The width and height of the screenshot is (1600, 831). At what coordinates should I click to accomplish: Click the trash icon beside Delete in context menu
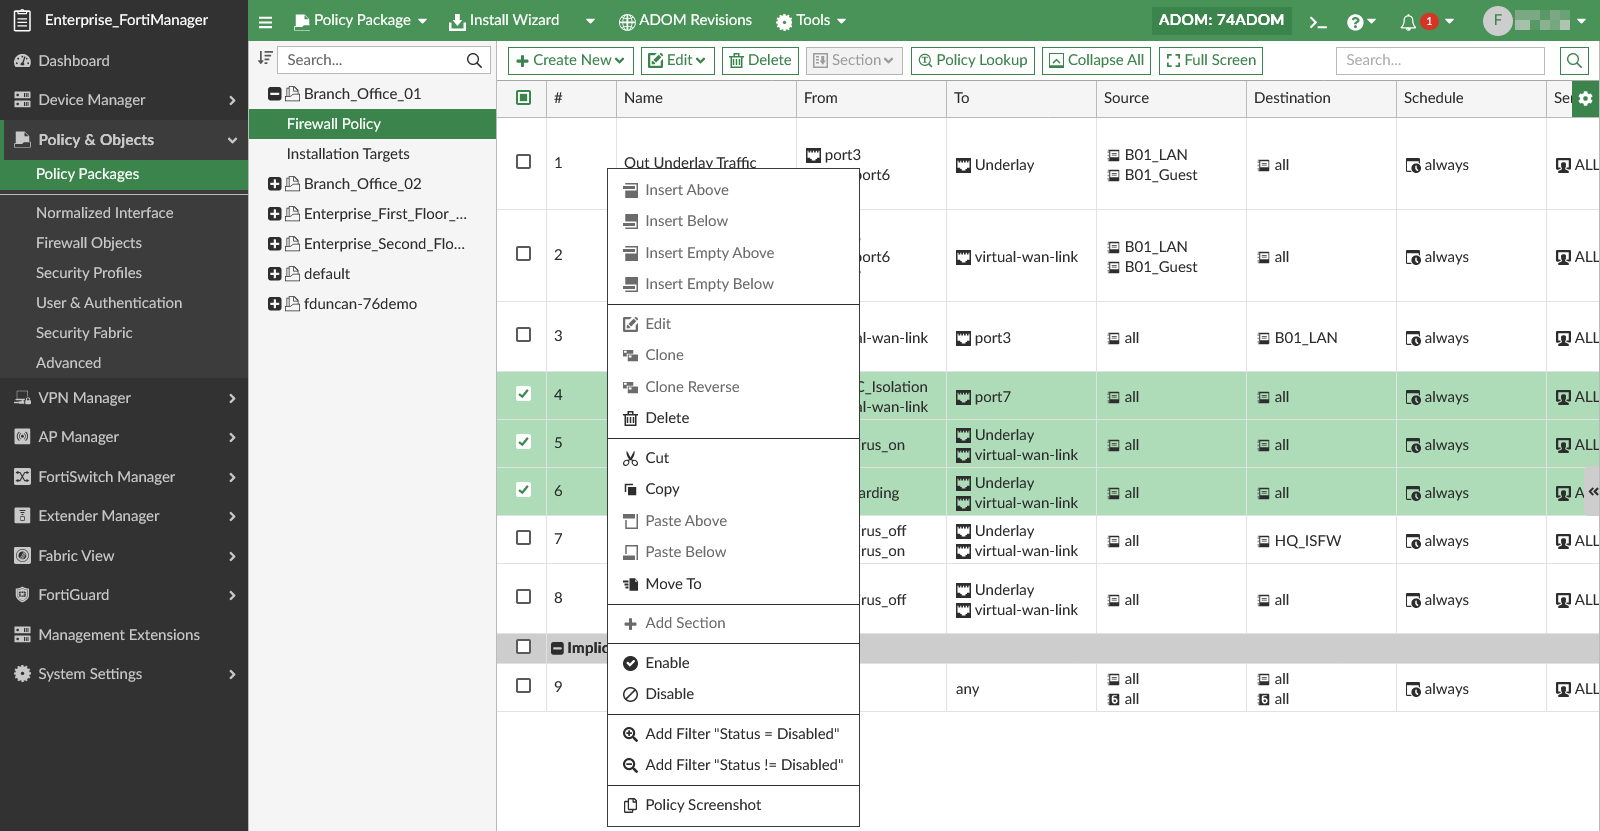point(630,418)
